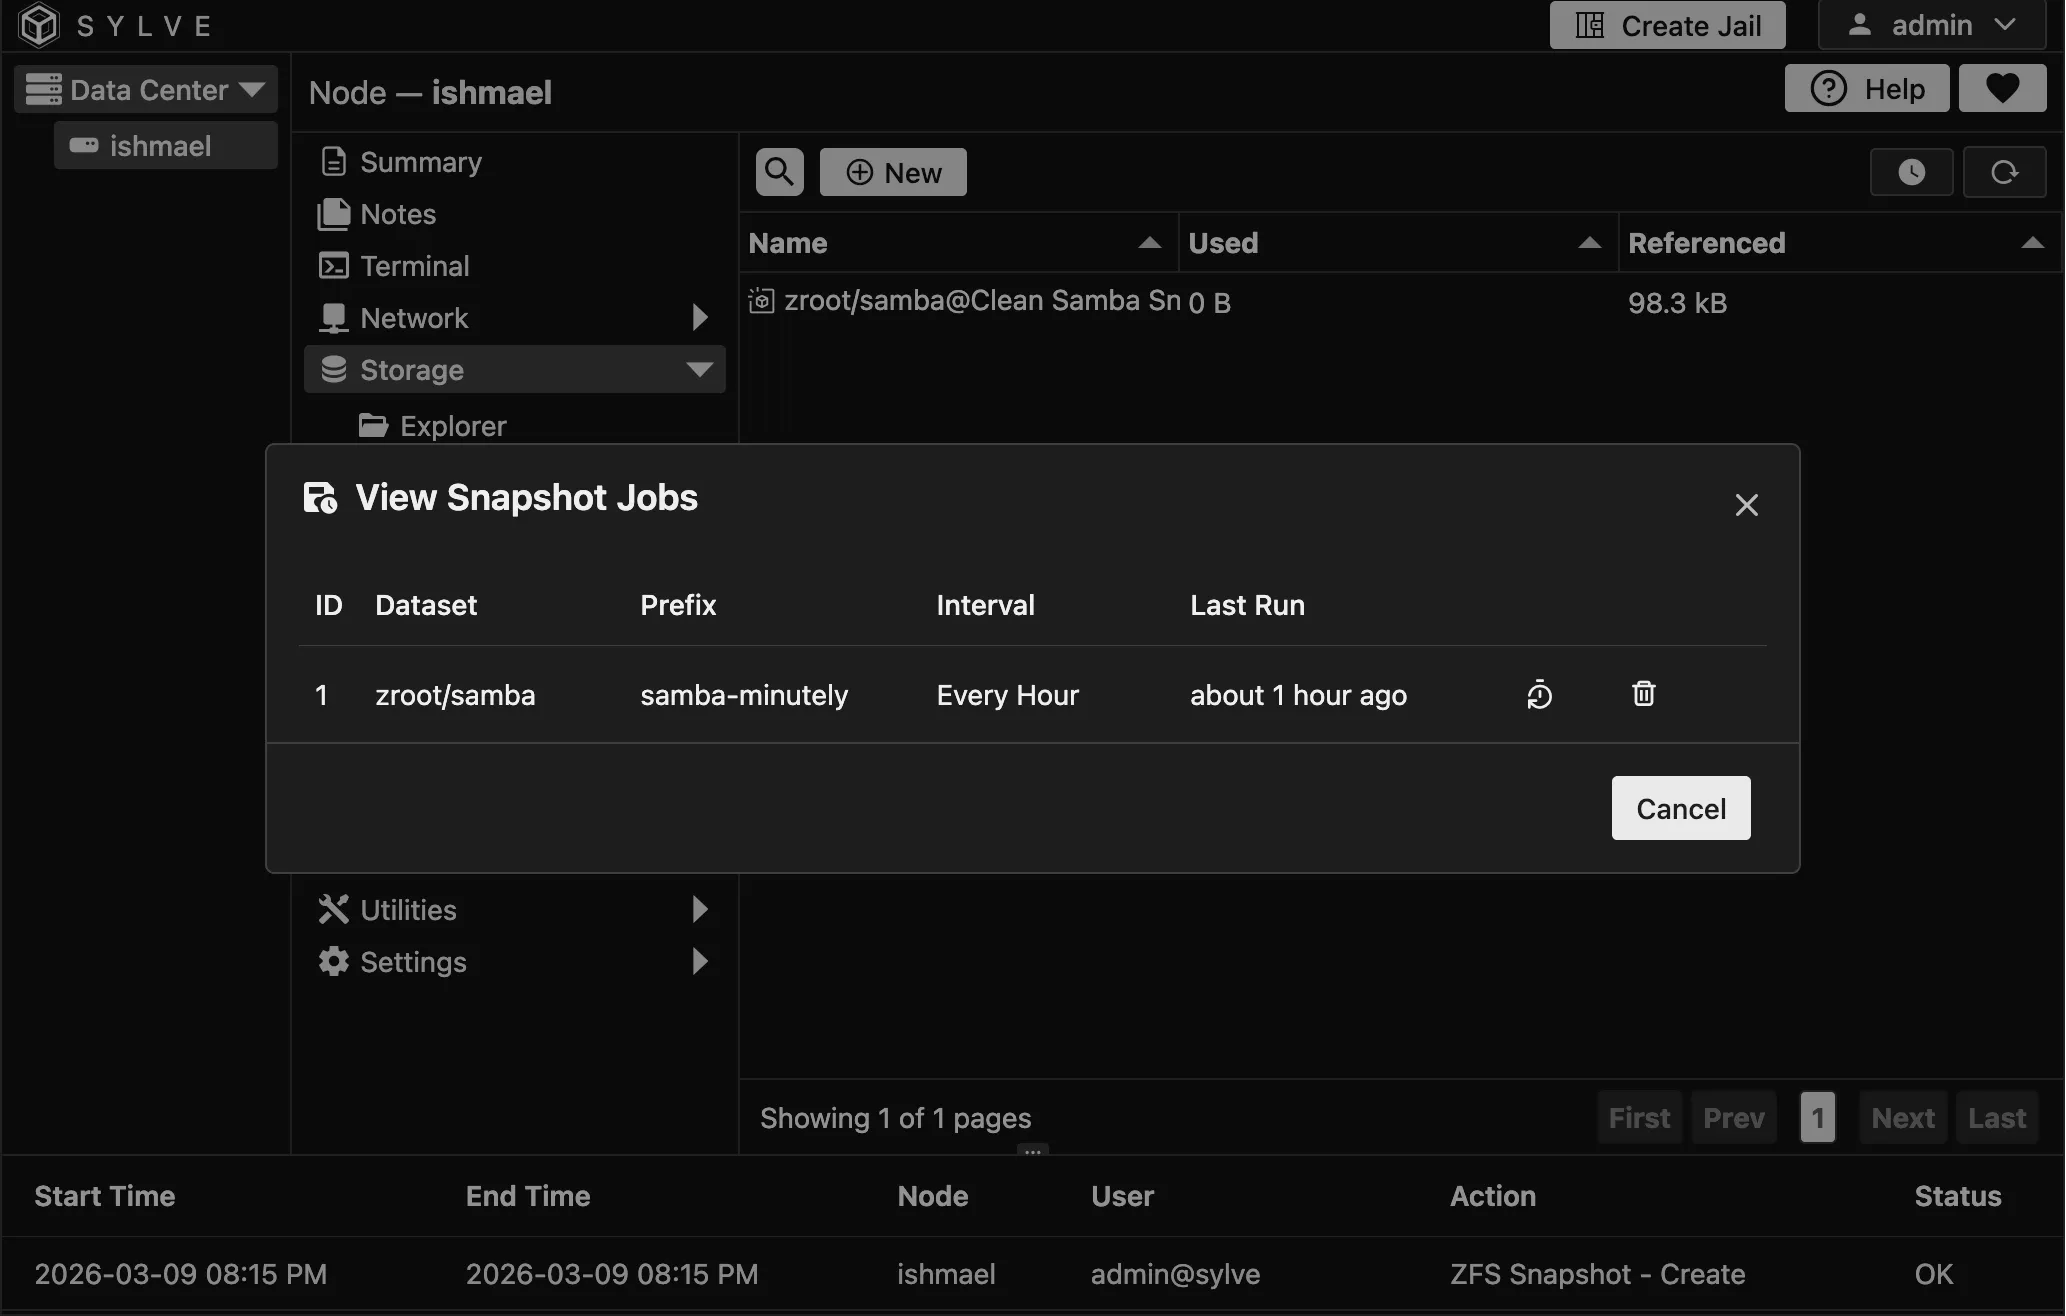Create a new snapshot with New
2066x1316 pixels.
click(893, 171)
